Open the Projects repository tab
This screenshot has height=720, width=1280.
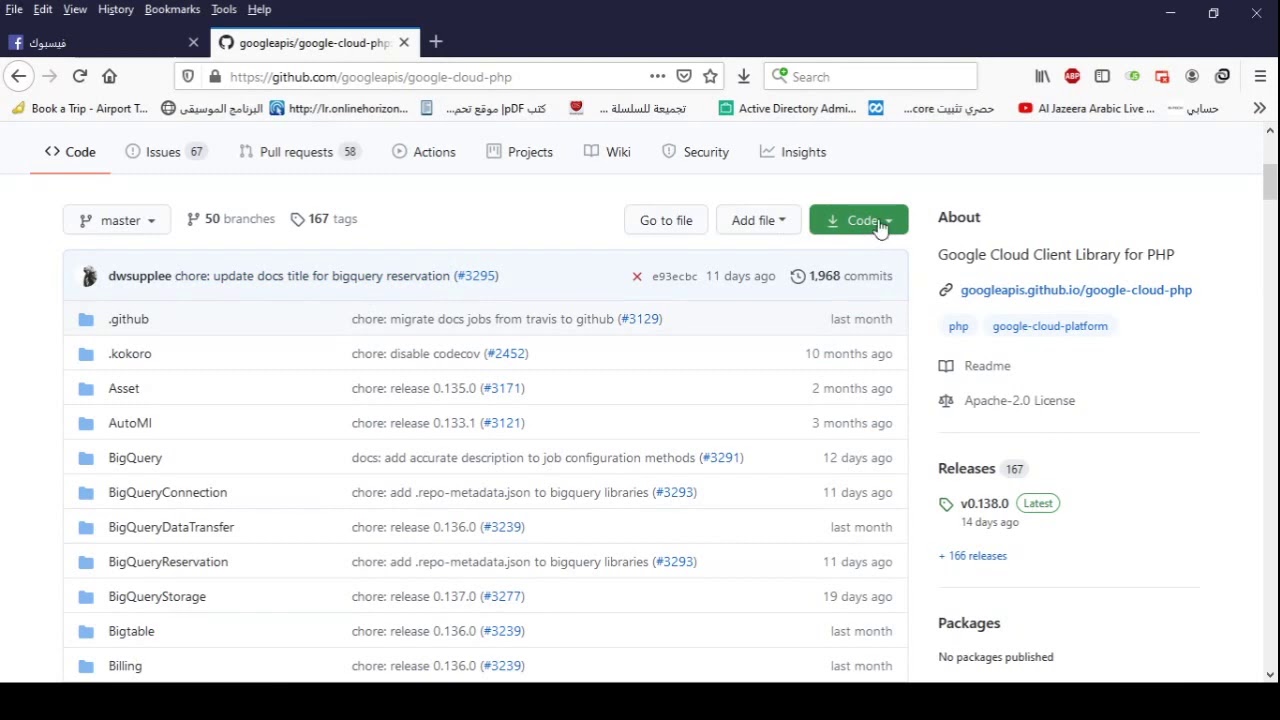click(x=520, y=152)
